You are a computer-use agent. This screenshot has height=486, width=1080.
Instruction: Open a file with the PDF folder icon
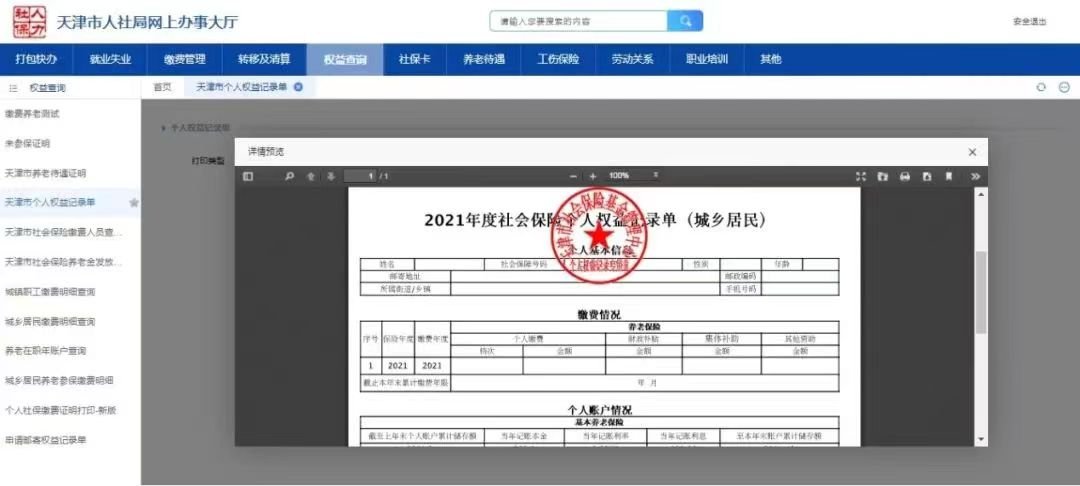point(882,176)
